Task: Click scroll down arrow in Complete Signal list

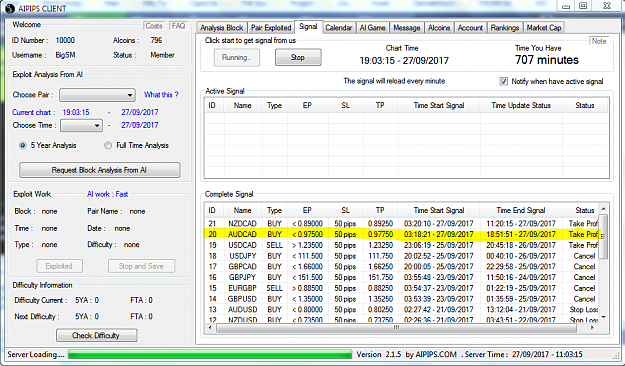Action: pyautogui.click(x=603, y=317)
